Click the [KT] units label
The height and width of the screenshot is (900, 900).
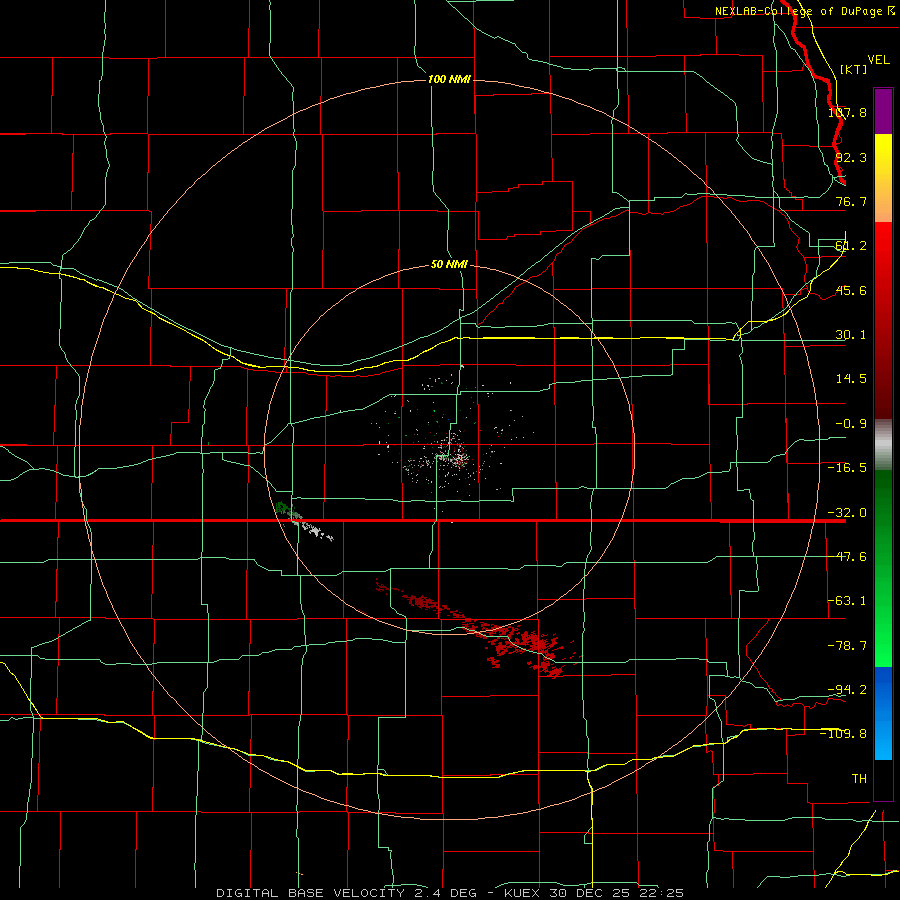tap(854, 69)
